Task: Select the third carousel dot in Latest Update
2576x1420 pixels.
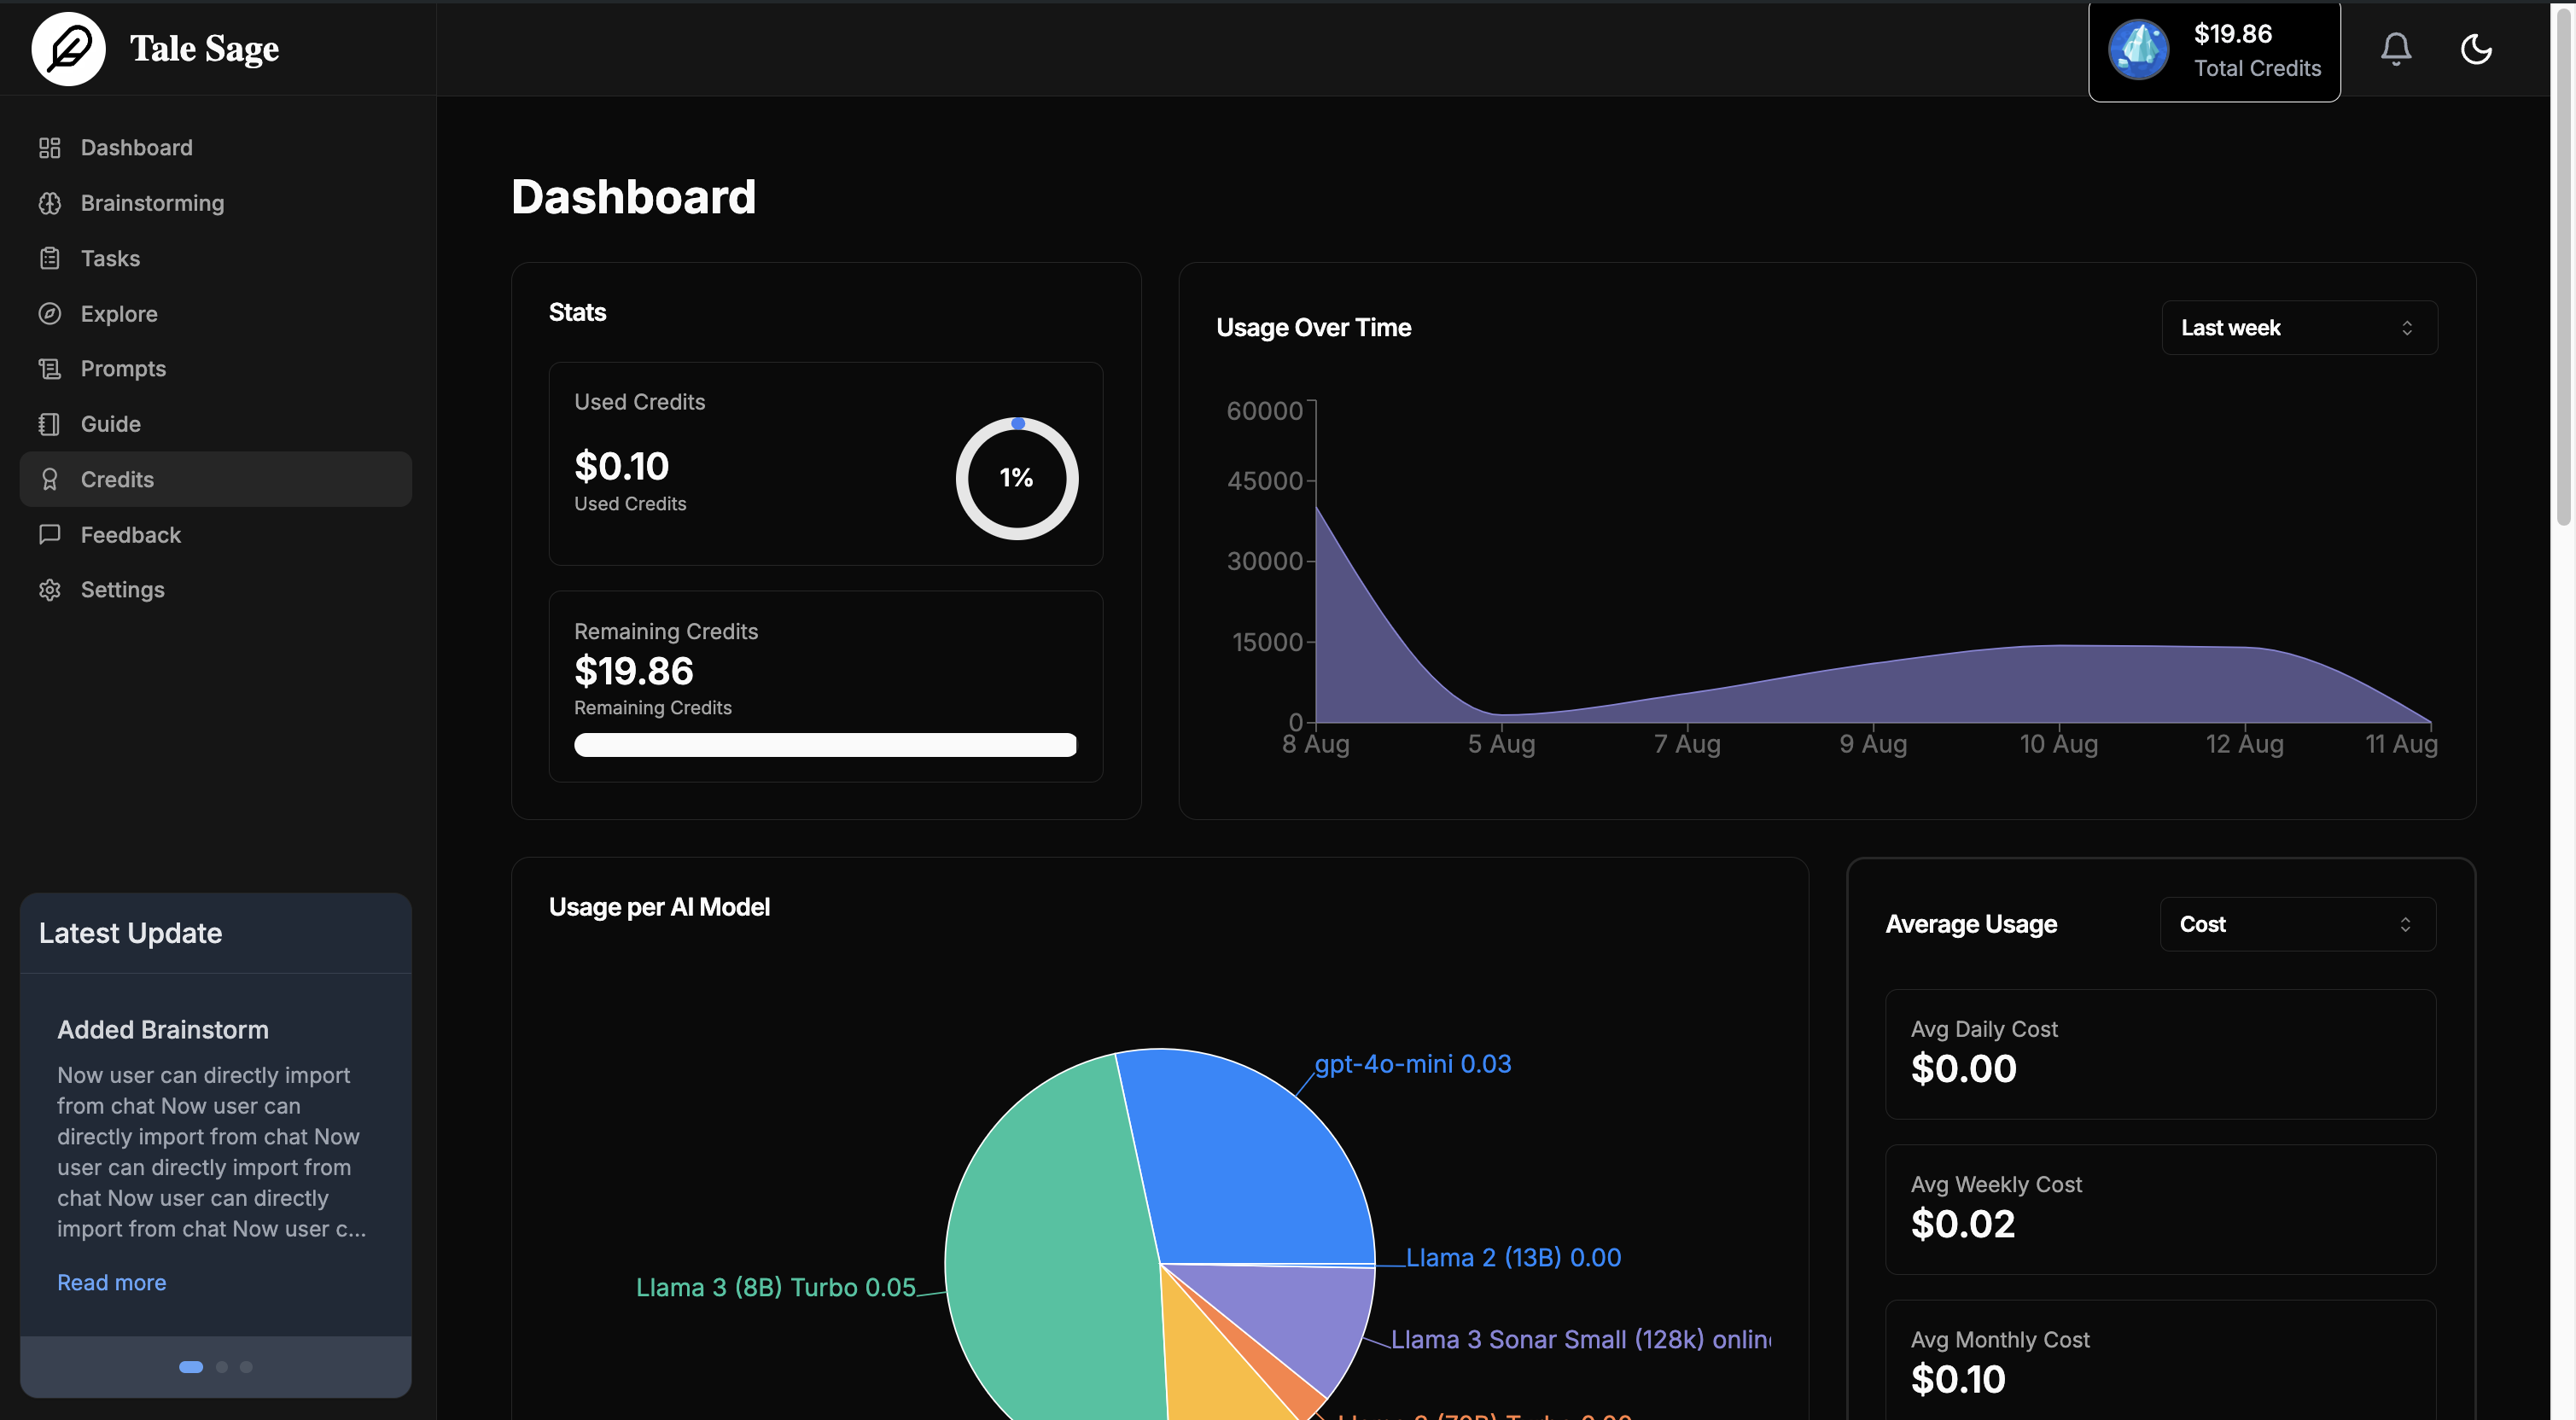Action: (x=246, y=1367)
